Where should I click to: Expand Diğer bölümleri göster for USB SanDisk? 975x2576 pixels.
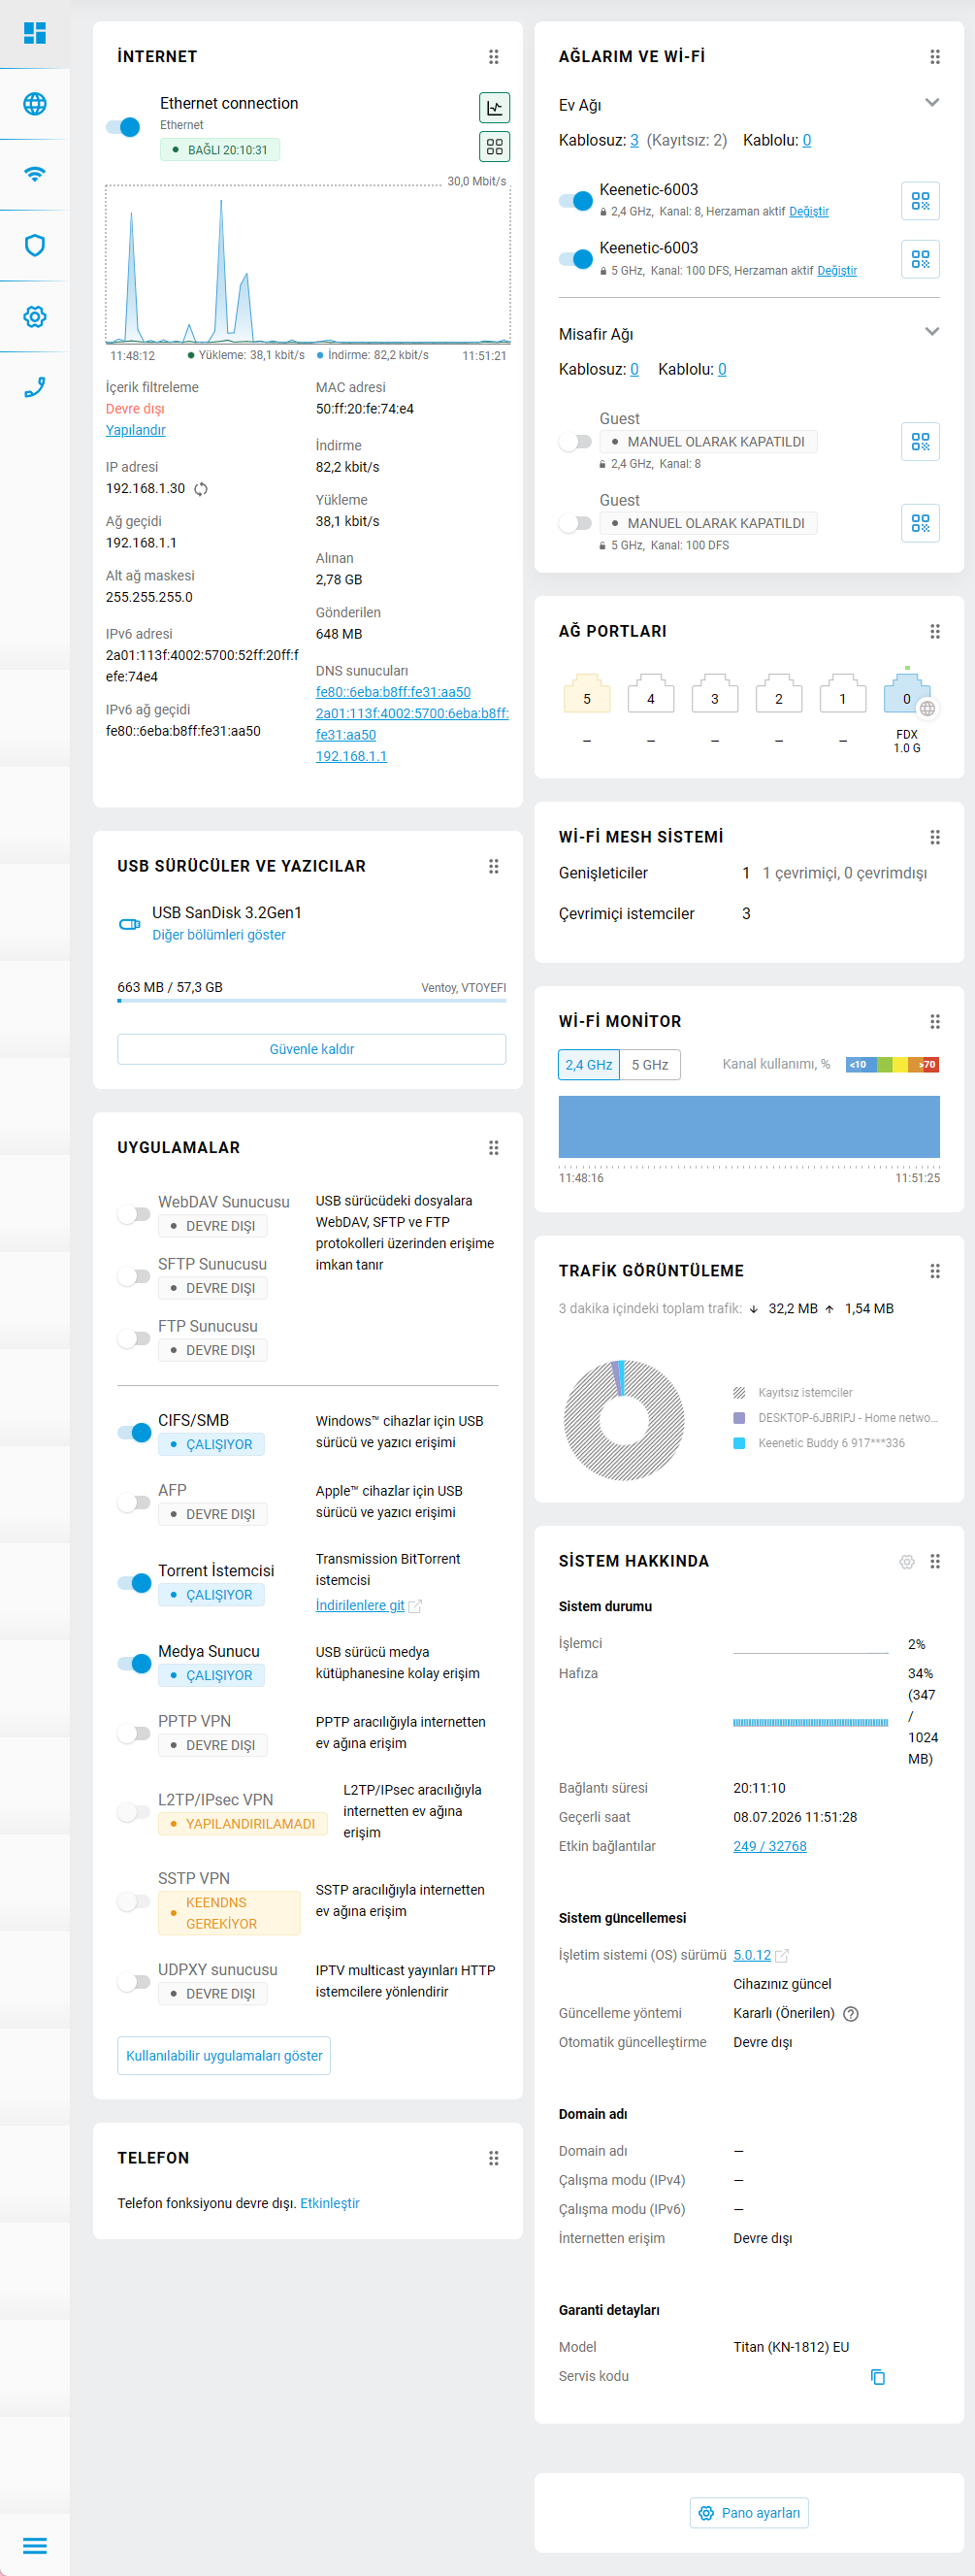point(219,935)
